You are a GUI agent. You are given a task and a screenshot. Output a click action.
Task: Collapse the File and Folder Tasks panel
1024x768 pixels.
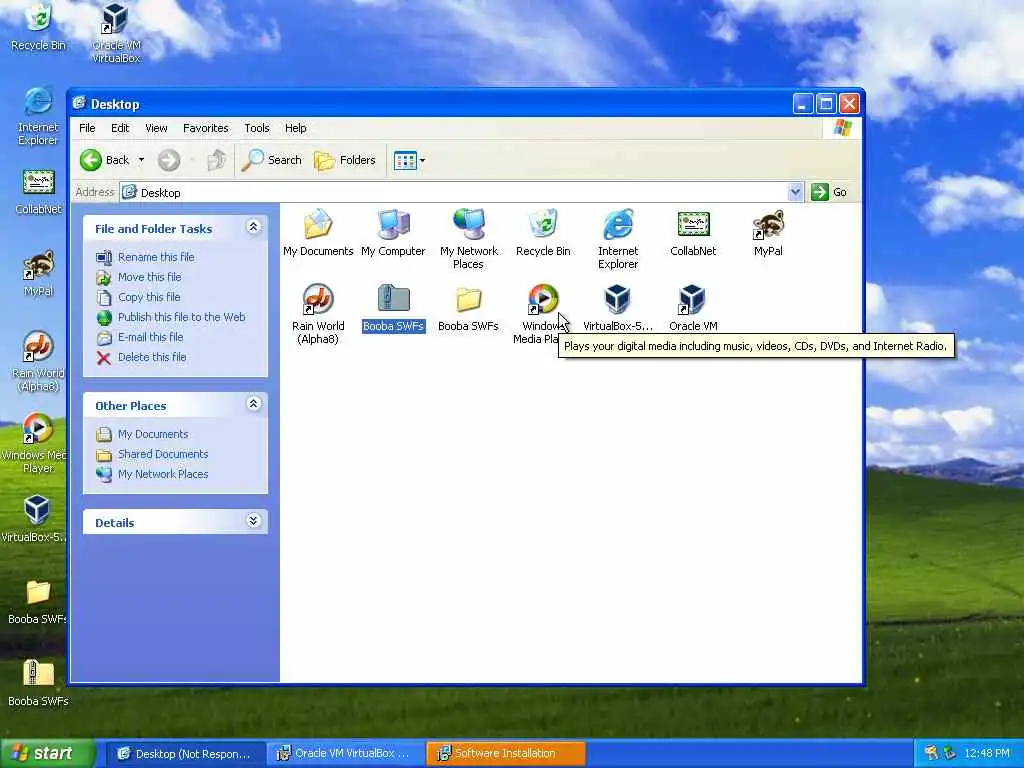253,227
